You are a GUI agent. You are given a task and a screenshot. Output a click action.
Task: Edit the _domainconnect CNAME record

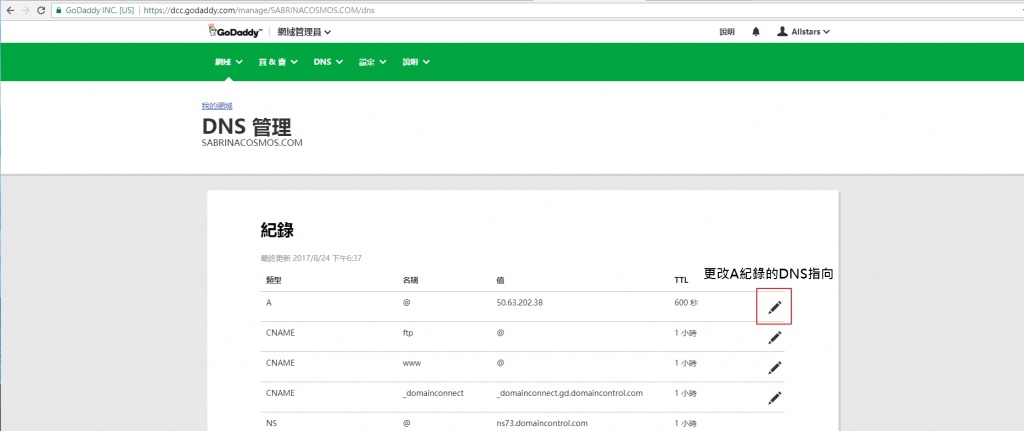point(774,397)
